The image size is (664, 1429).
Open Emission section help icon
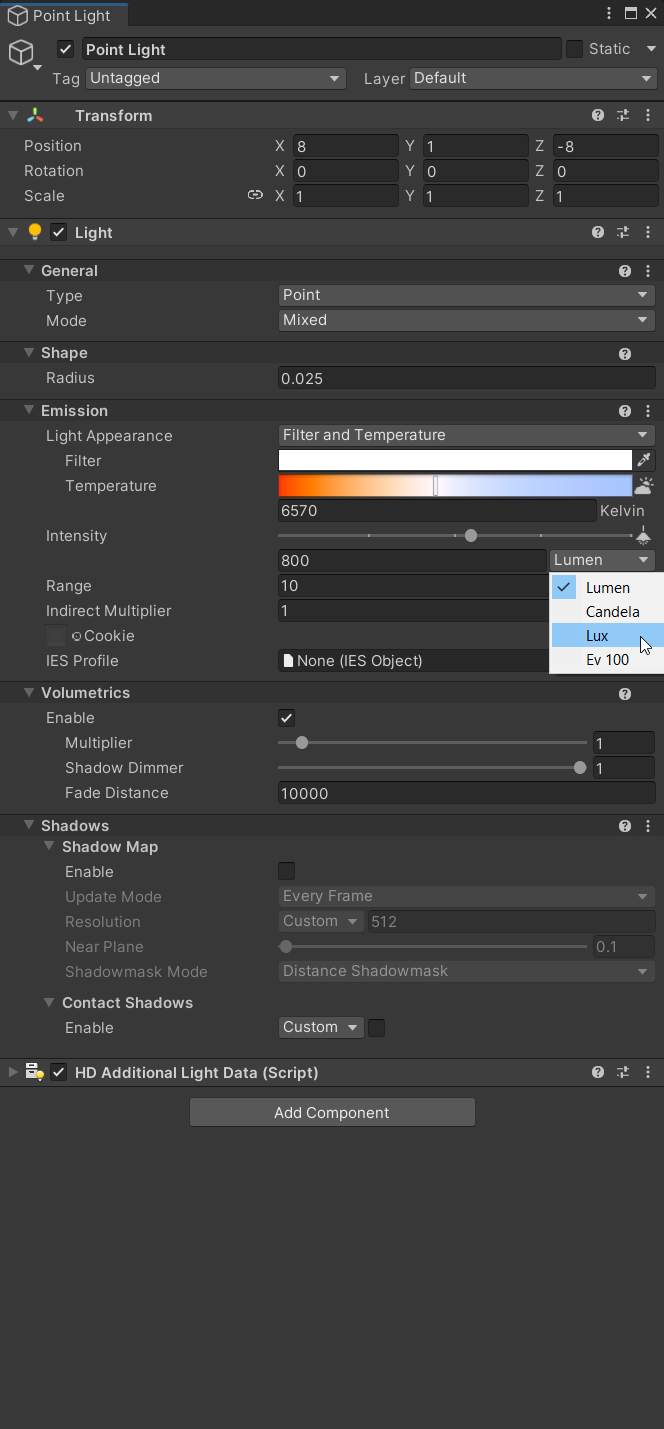pos(625,411)
